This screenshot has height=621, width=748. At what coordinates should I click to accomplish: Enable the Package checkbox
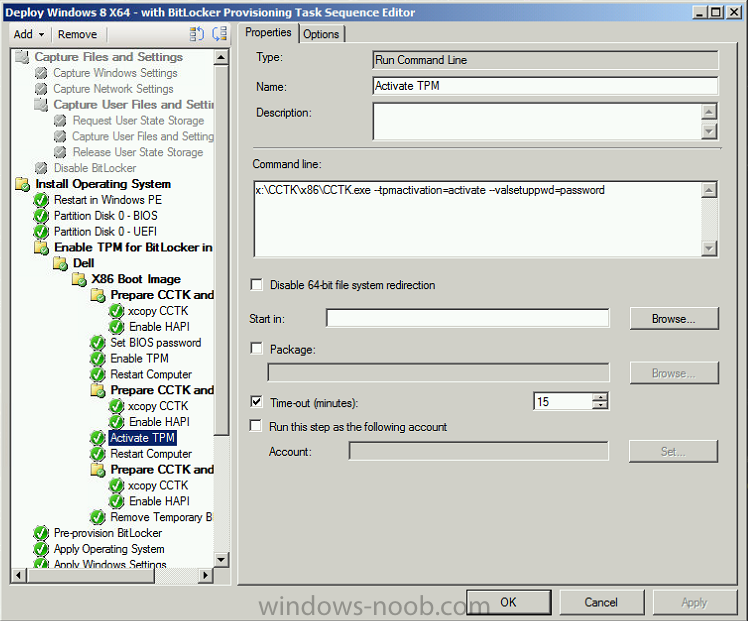pyautogui.click(x=257, y=349)
